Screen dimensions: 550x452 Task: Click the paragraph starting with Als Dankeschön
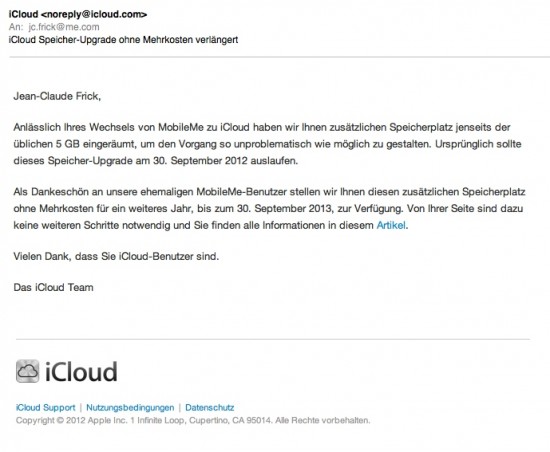pos(269,208)
